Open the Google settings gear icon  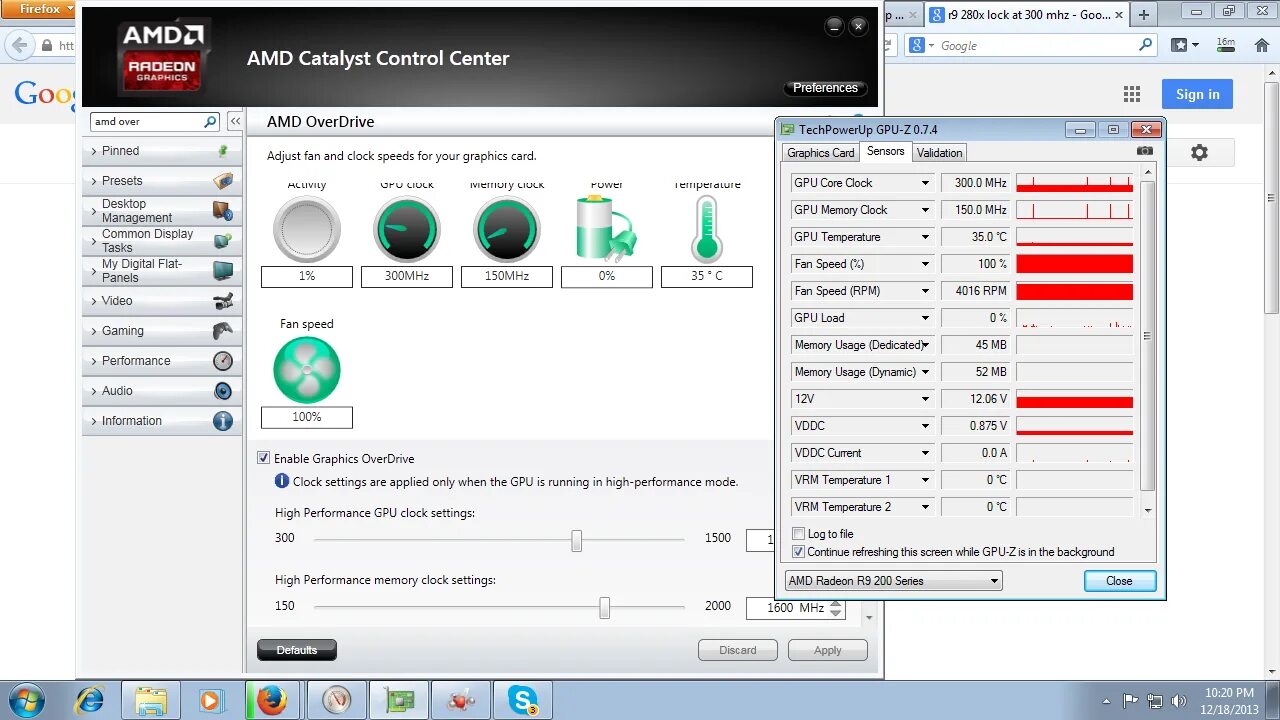pyautogui.click(x=1199, y=152)
